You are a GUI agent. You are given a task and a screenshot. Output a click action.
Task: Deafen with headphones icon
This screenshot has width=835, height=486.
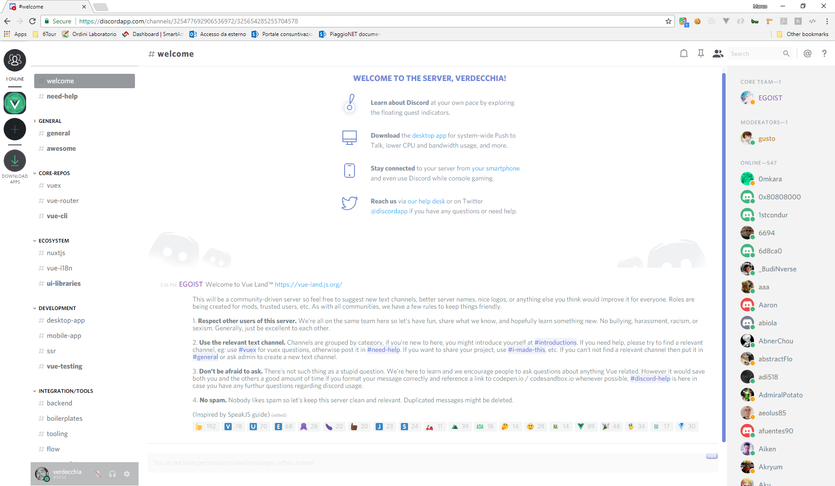click(112, 473)
